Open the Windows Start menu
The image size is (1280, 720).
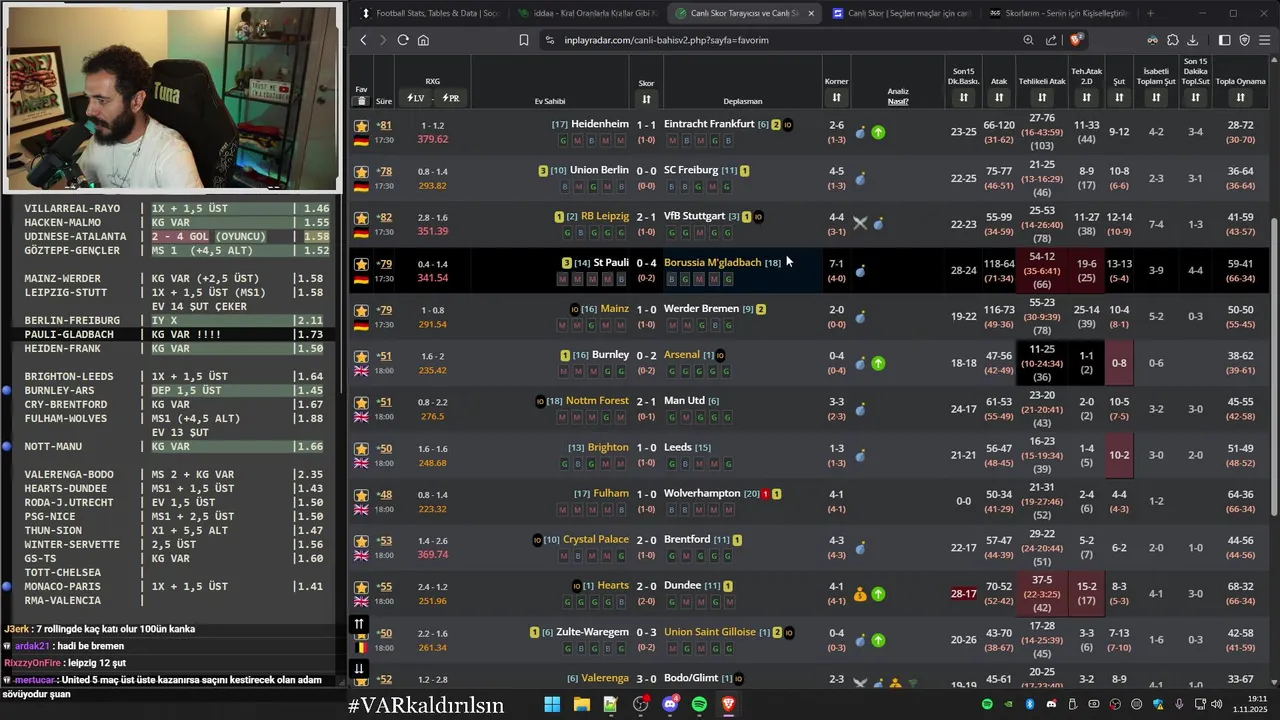click(x=552, y=705)
